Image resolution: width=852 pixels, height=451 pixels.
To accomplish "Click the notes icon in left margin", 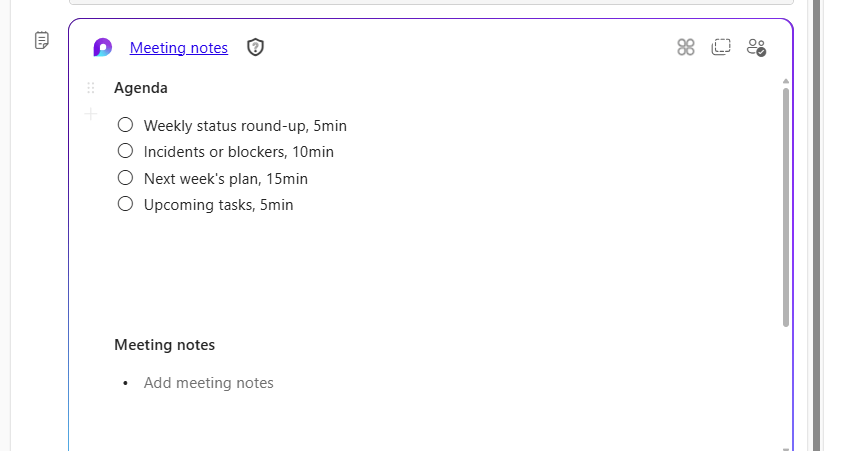I will (x=42, y=40).
